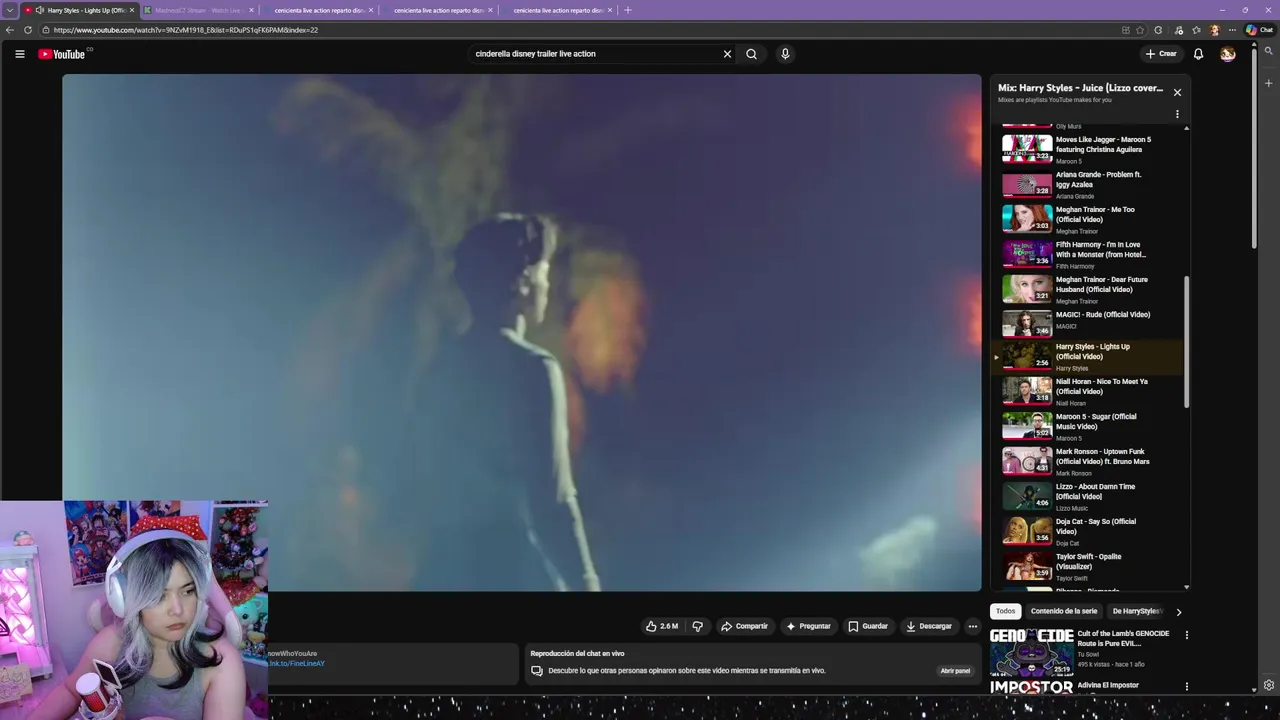Select the Todos filter chip
The width and height of the screenshot is (1280, 720).
point(1005,611)
